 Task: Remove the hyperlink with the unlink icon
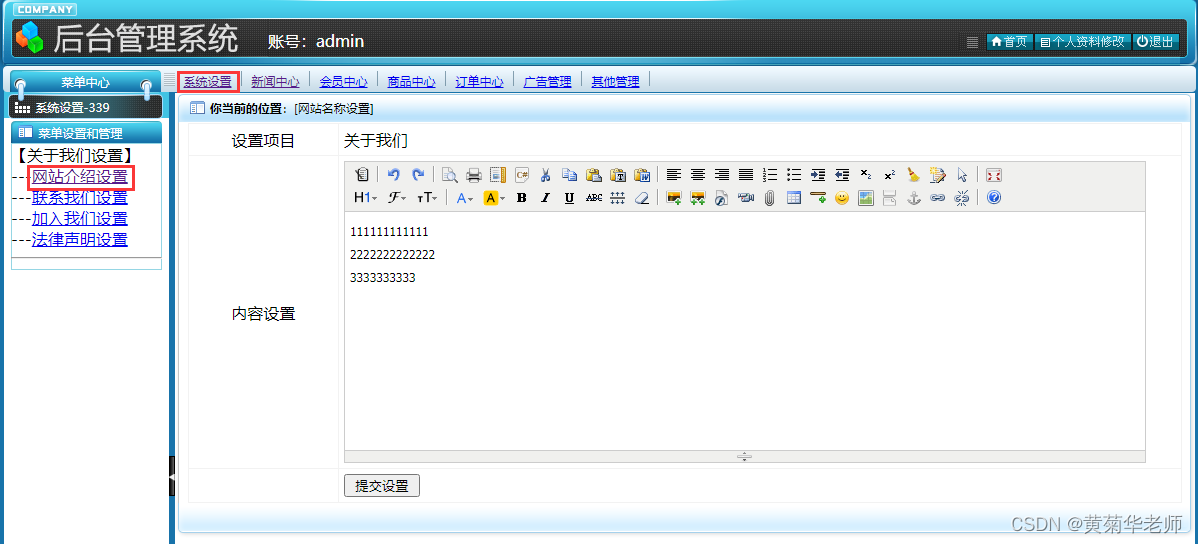[x=962, y=198]
